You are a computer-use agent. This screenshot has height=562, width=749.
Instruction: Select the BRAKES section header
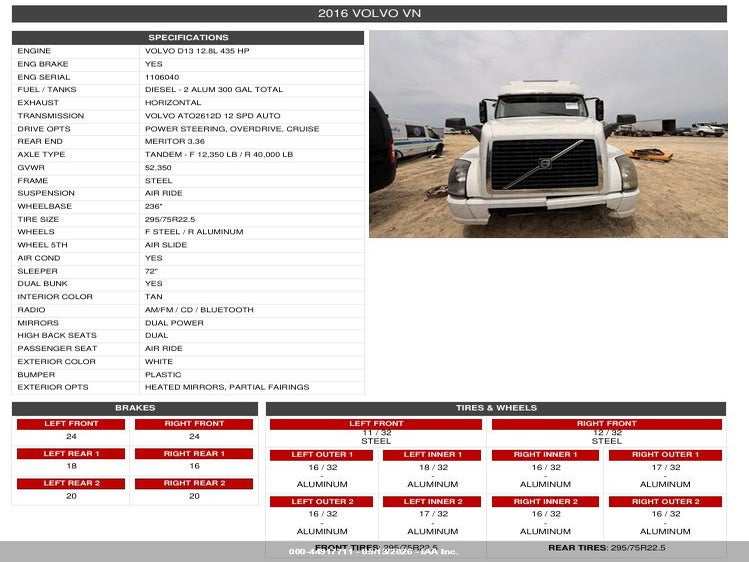tap(135, 408)
